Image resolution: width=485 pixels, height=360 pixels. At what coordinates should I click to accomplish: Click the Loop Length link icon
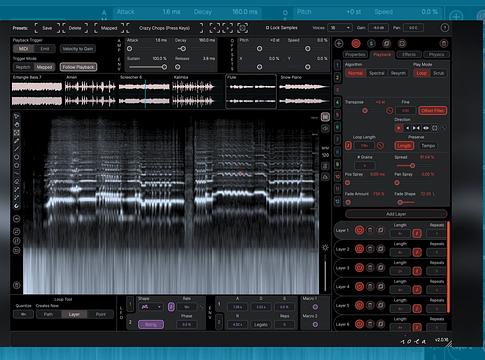[380, 146]
